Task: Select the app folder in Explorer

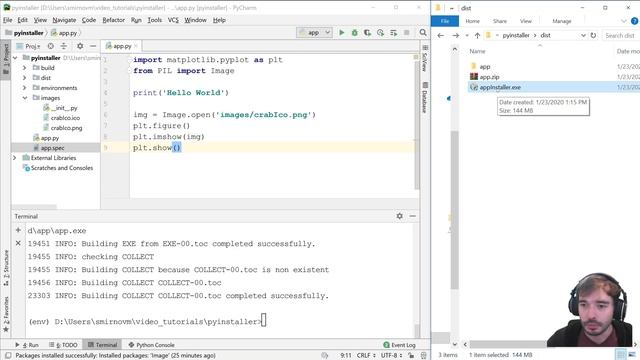Action: click(480, 67)
